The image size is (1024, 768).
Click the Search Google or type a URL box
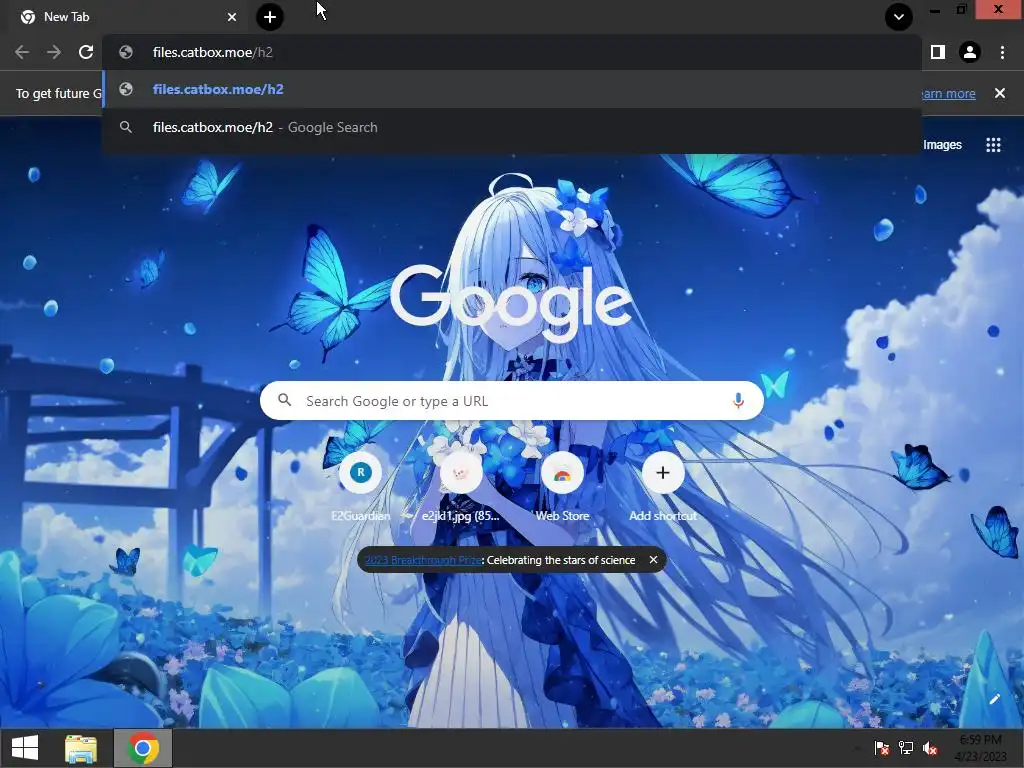[x=511, y=401]
